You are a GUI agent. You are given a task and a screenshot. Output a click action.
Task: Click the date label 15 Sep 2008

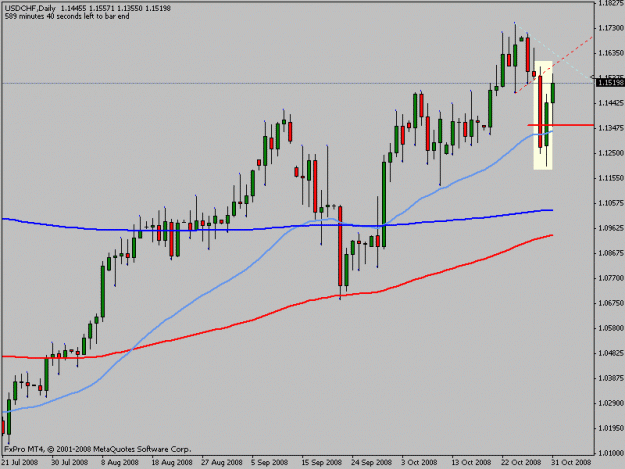tap(322, 462)
